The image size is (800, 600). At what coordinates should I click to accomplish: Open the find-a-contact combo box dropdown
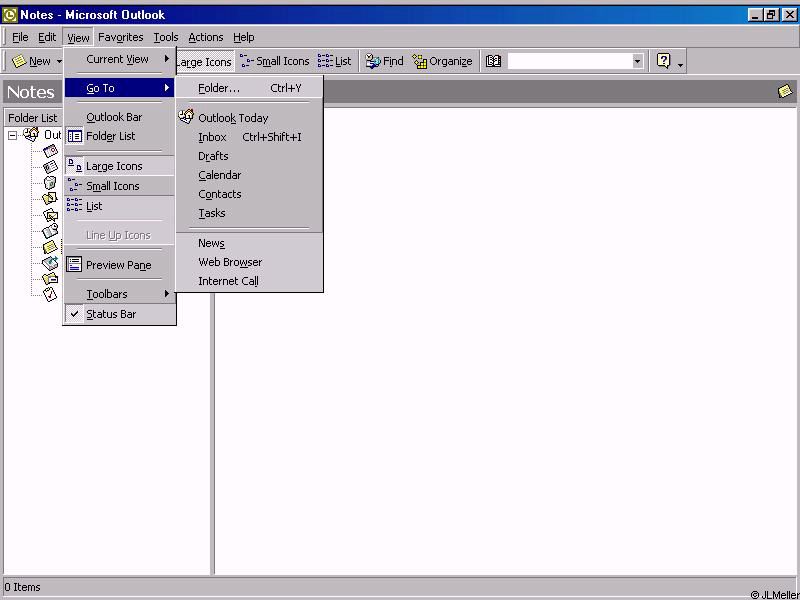637,61
